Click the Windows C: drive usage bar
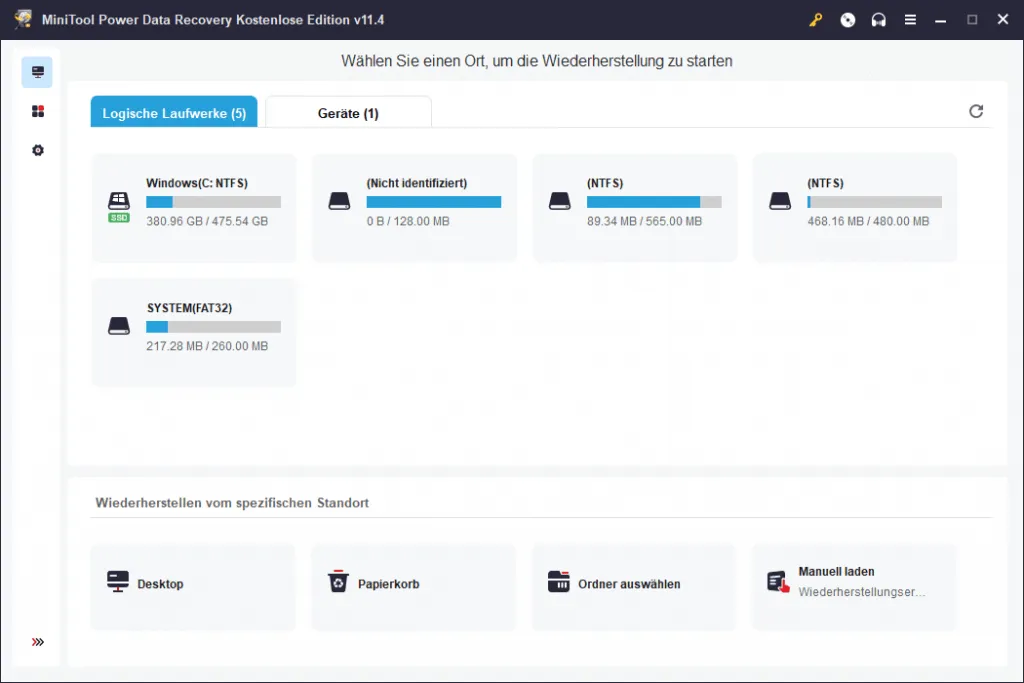Screen dimensions: 1024x683 click(x=213, y=202)
